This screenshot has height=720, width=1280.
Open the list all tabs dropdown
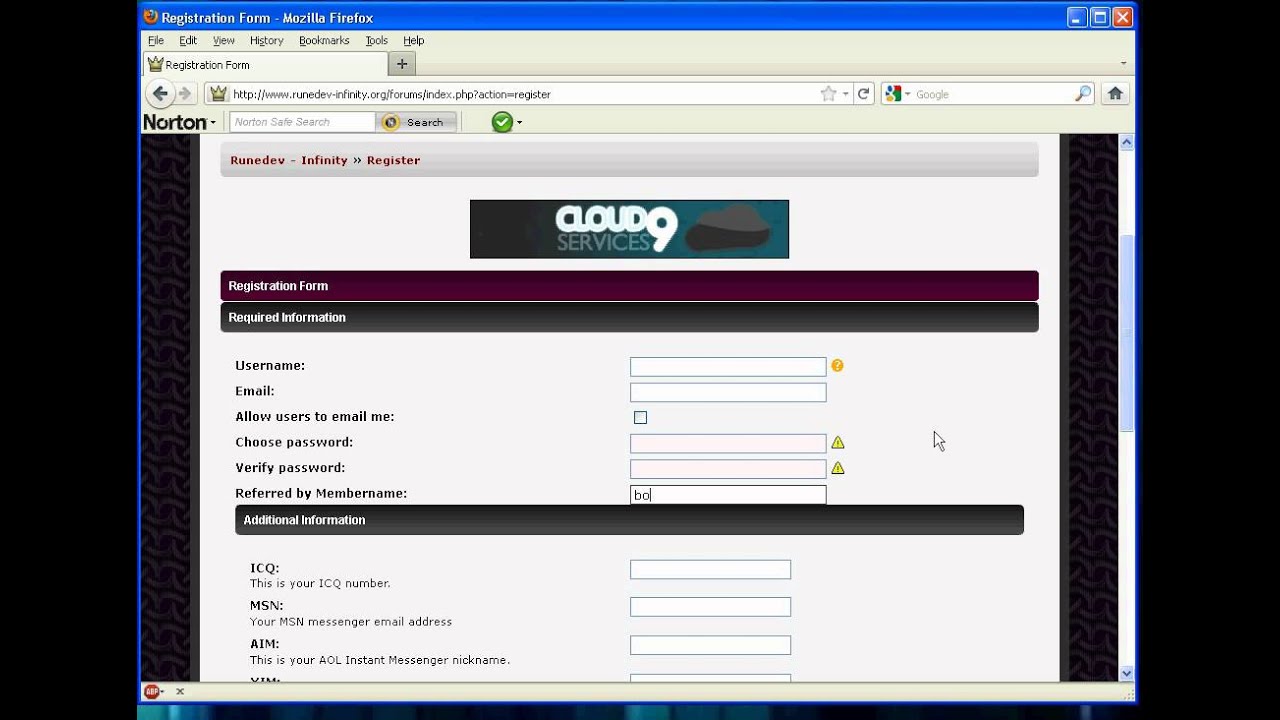pyautogui.click(x=1123, y=63)
